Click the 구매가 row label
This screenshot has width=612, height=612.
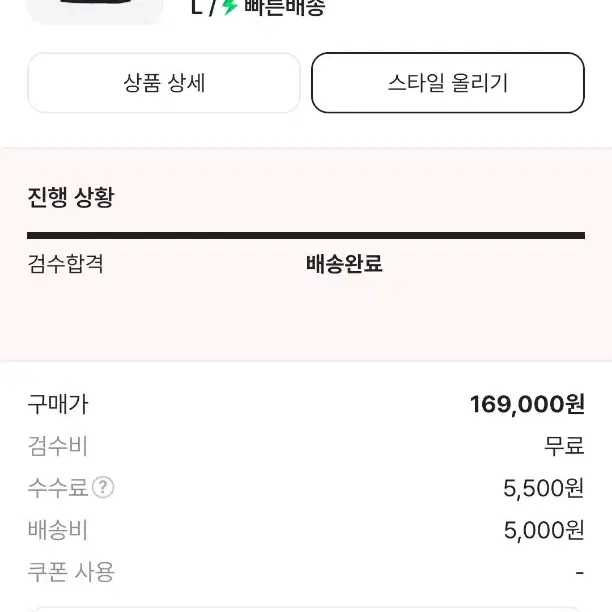pos(58,404)
